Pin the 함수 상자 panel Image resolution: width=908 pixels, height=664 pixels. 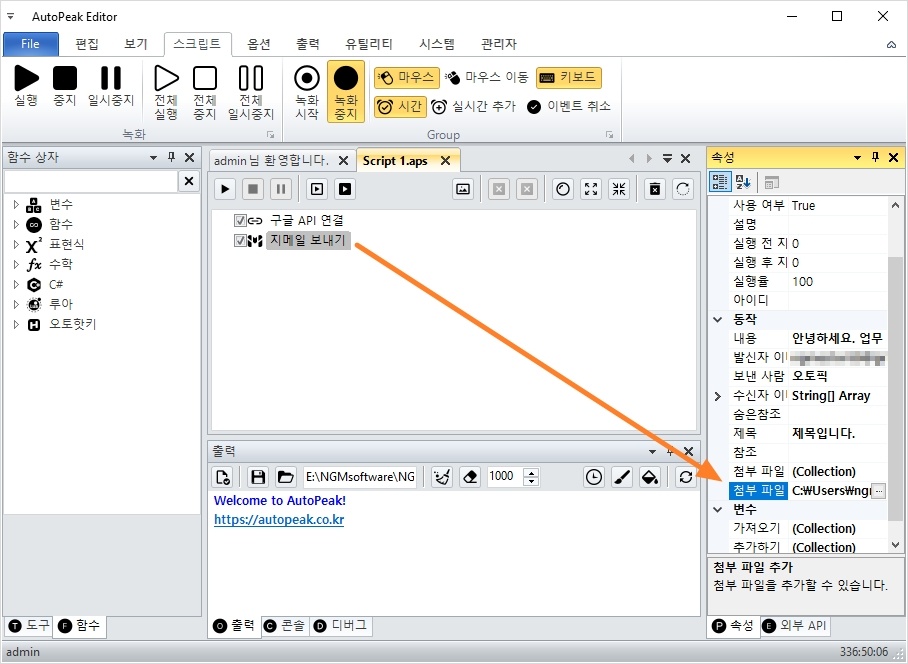click(171, 157)
